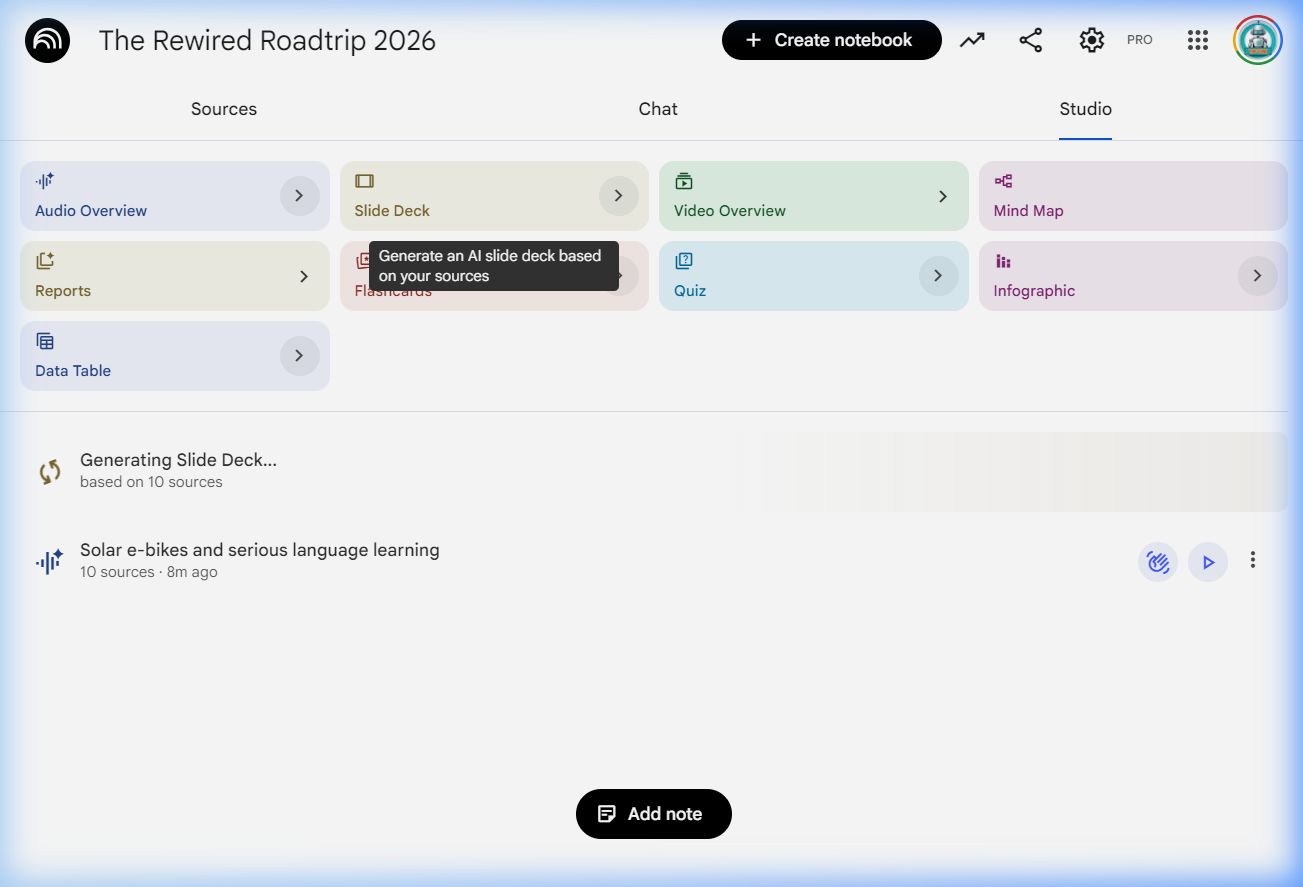Expand Slide Deck customization chevron
This screenshot has height=887, width=1303.
pyautogui.click(x=618, y=196)
